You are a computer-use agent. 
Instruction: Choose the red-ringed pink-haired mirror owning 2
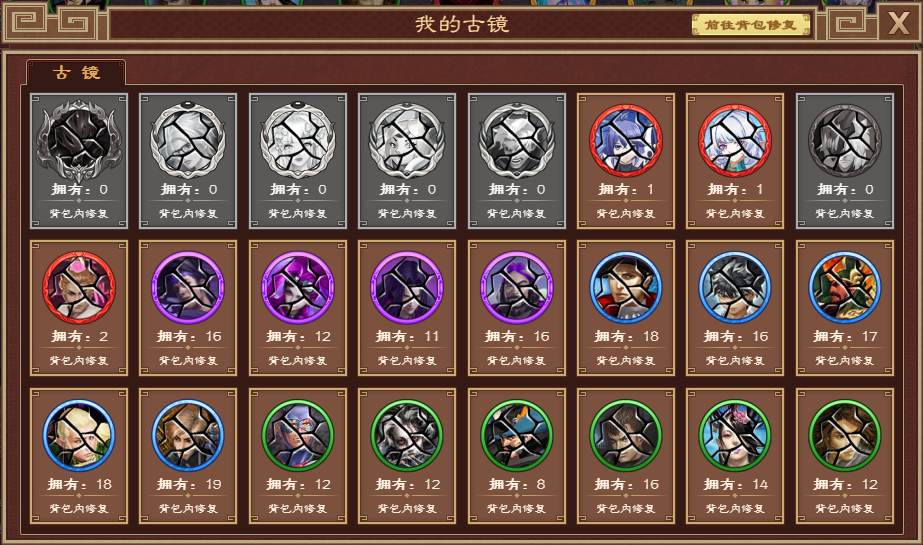(79, 288)
